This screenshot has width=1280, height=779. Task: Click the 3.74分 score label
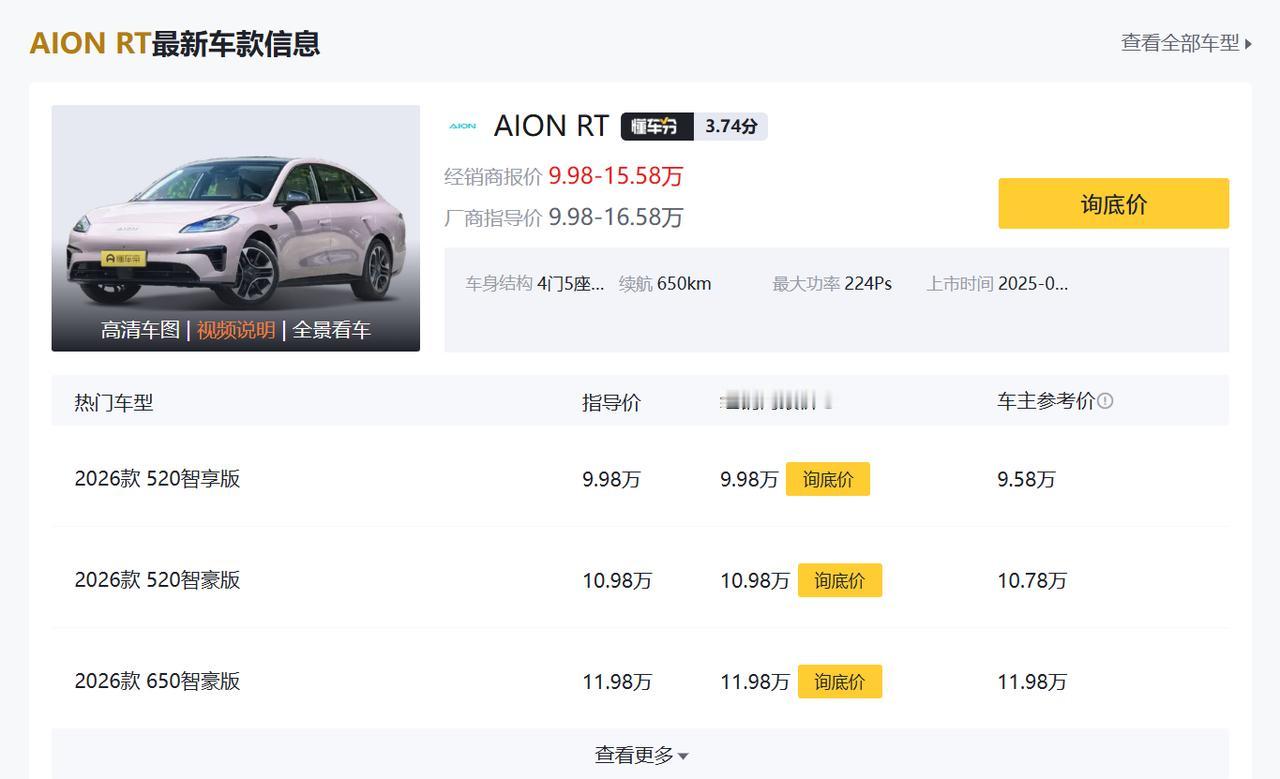(x=731, y=126)
